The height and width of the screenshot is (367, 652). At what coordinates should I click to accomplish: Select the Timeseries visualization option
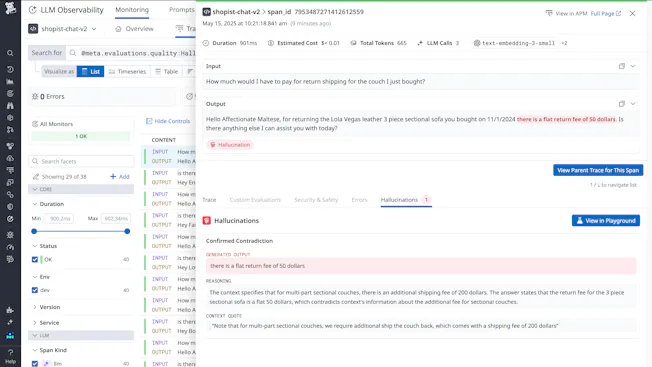point(127,71)
